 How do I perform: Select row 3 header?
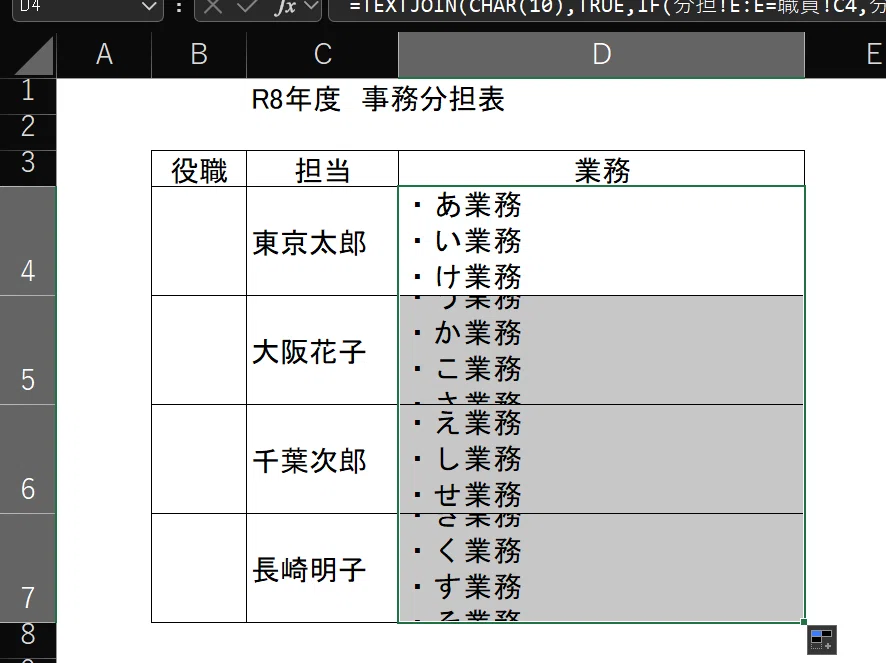click(28, 168)
